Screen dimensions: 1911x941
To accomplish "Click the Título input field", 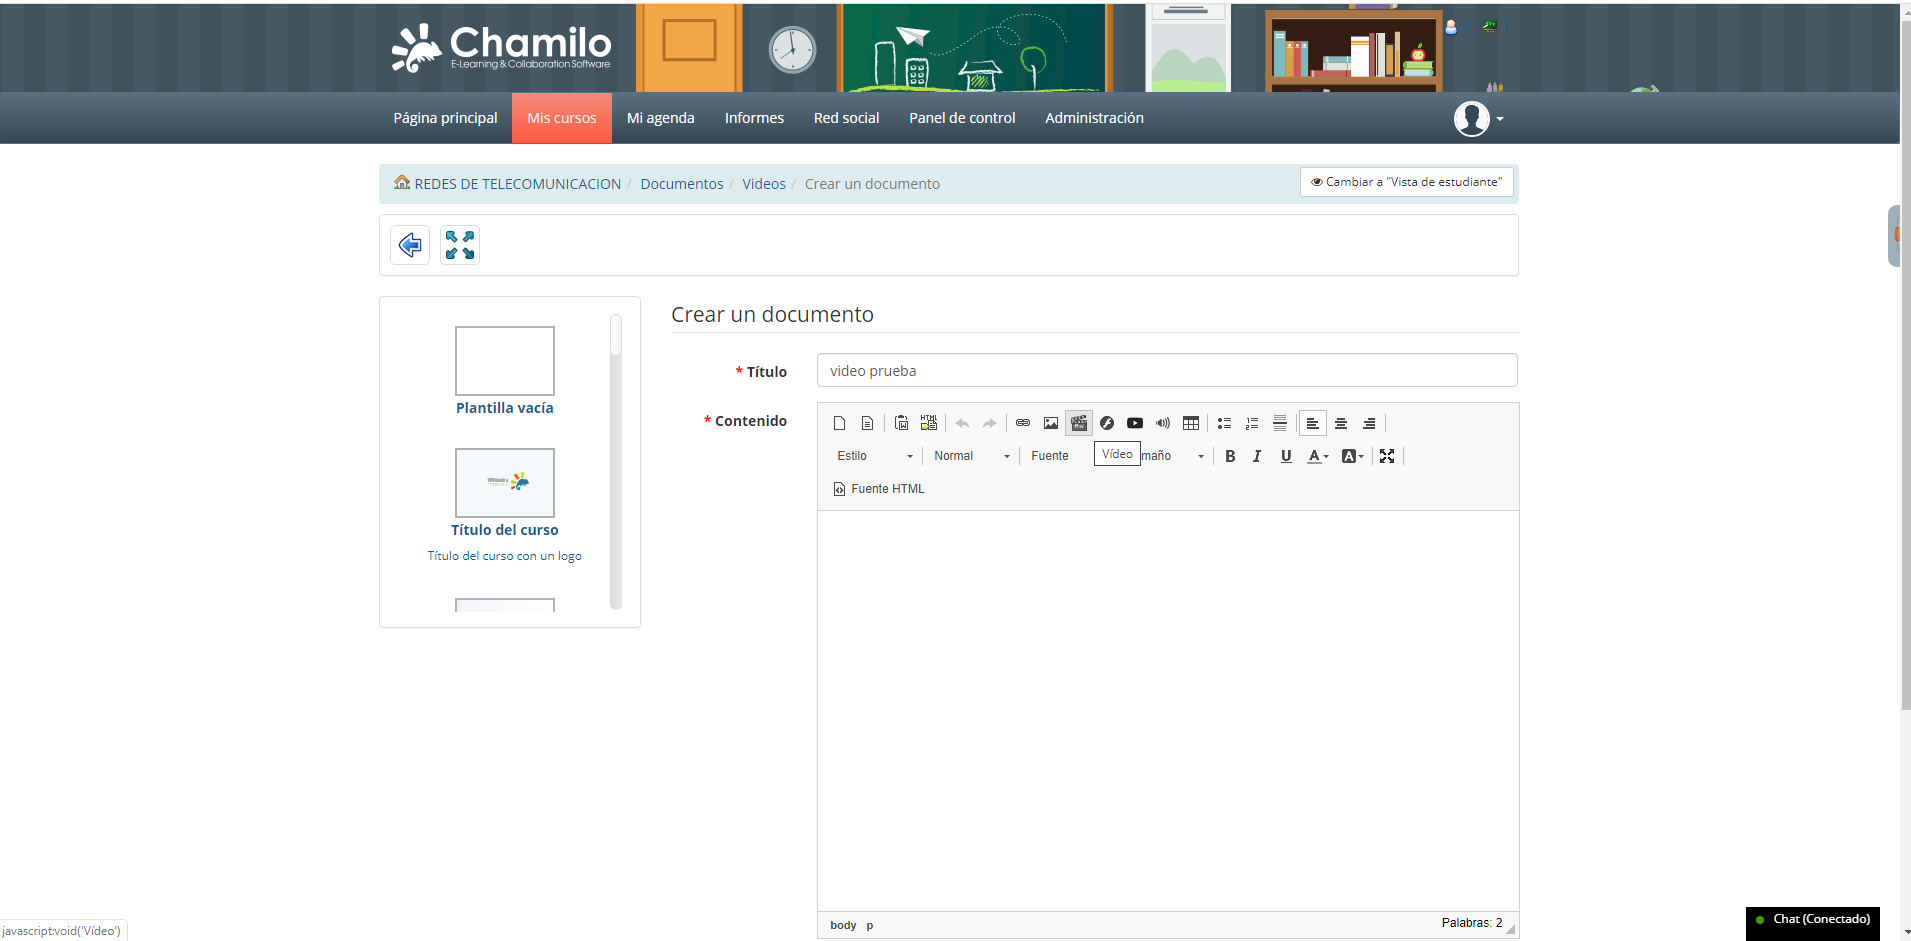I will click(1167, 369).
